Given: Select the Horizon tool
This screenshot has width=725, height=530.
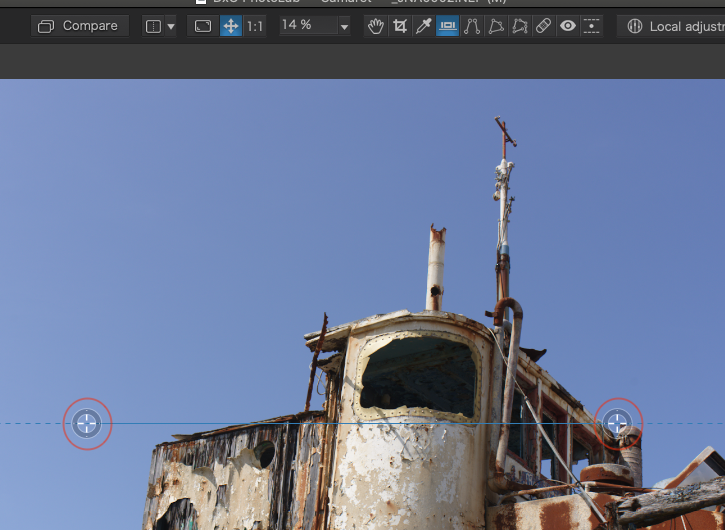Looking at the screenshot, I should pos(448,26).
